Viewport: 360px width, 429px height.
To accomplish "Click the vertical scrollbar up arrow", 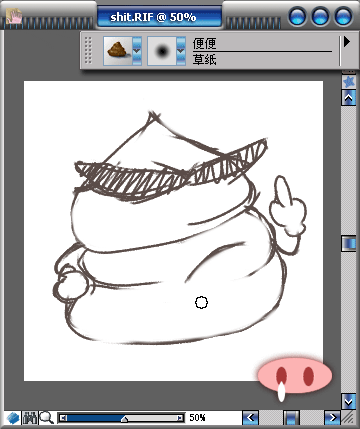I will (x=349, y=98).
